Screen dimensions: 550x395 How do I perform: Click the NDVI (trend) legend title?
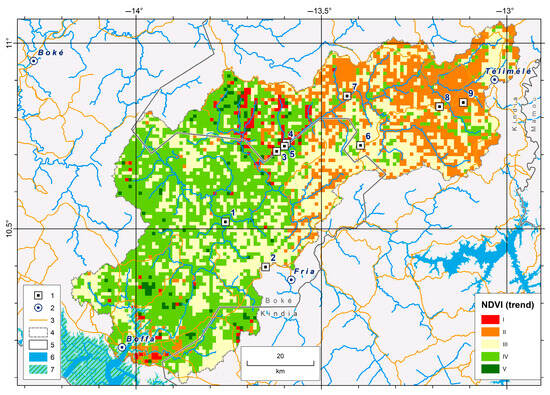point(507,305)
